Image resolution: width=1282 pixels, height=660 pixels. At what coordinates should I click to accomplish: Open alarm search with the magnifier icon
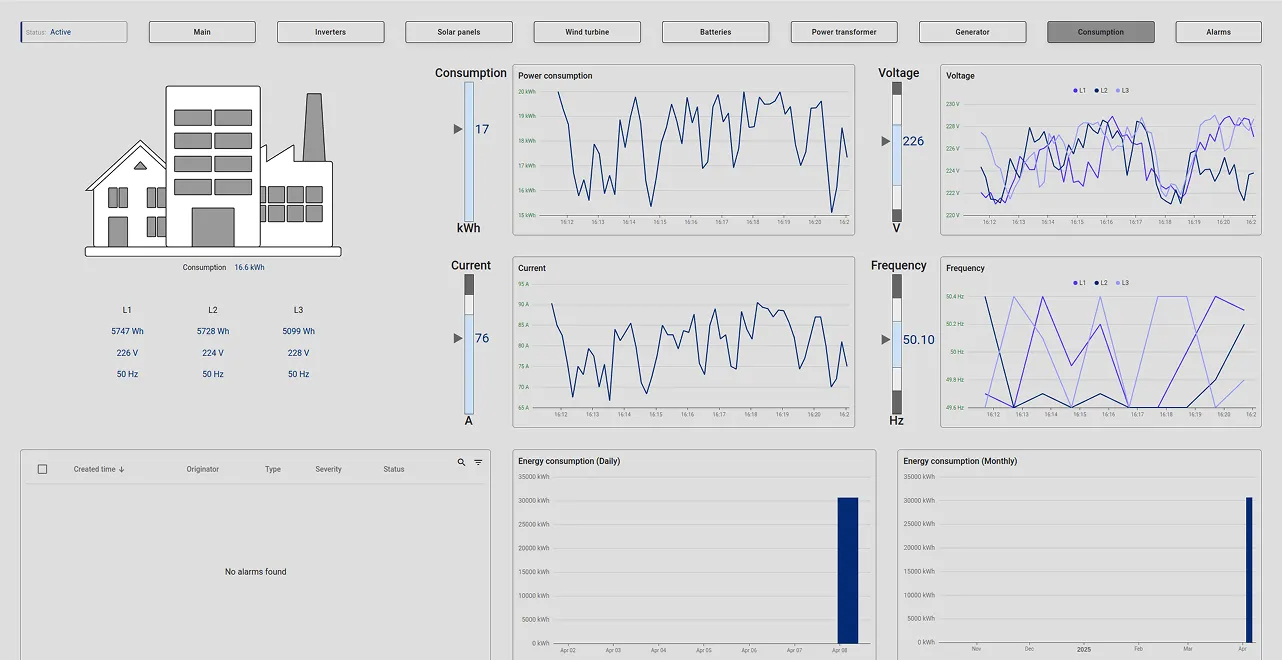click(x=460, y=463)
